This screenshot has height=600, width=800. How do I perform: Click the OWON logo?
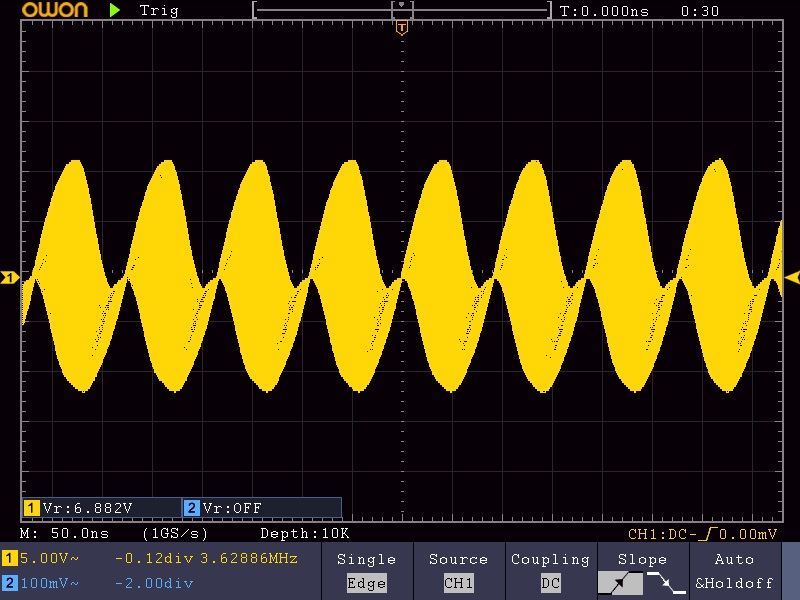click(55, 10)
